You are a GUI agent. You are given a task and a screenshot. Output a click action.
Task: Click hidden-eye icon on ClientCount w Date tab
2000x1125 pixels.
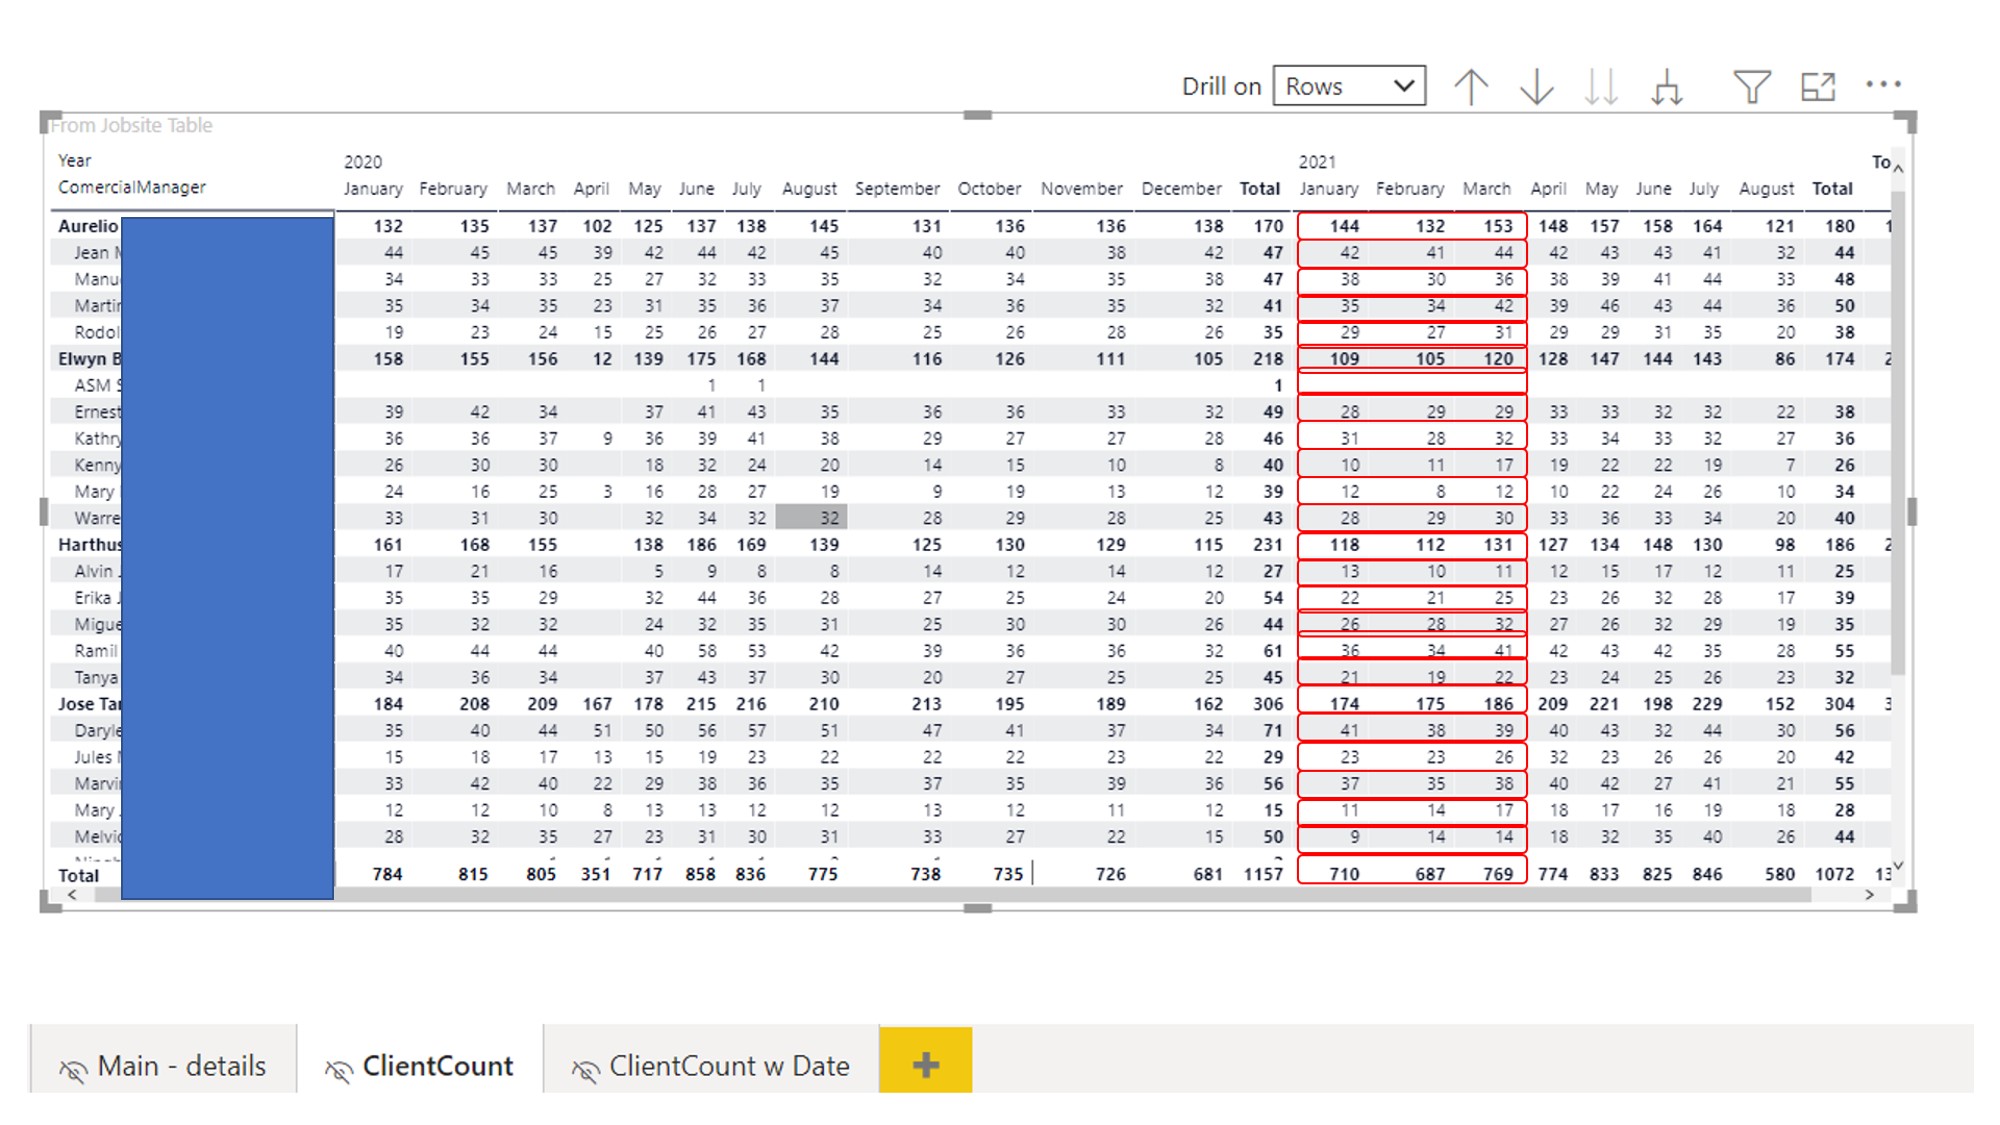[x=586, y=1070]
